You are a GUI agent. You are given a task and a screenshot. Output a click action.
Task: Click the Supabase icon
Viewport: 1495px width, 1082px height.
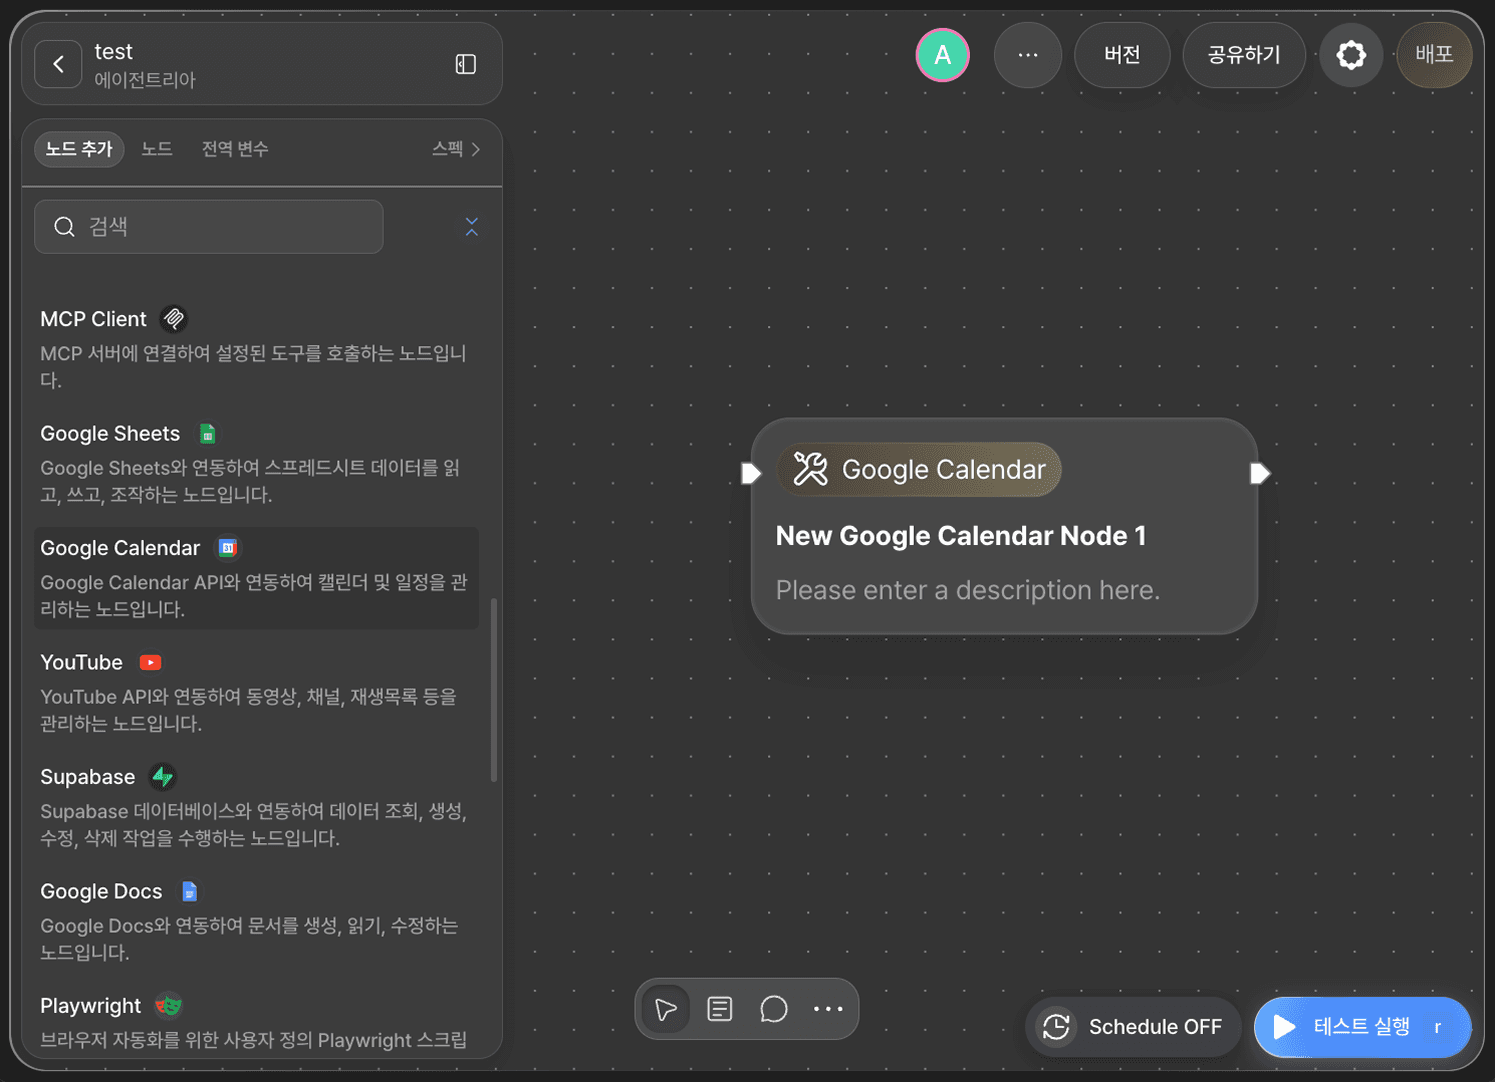pos(163,777)
